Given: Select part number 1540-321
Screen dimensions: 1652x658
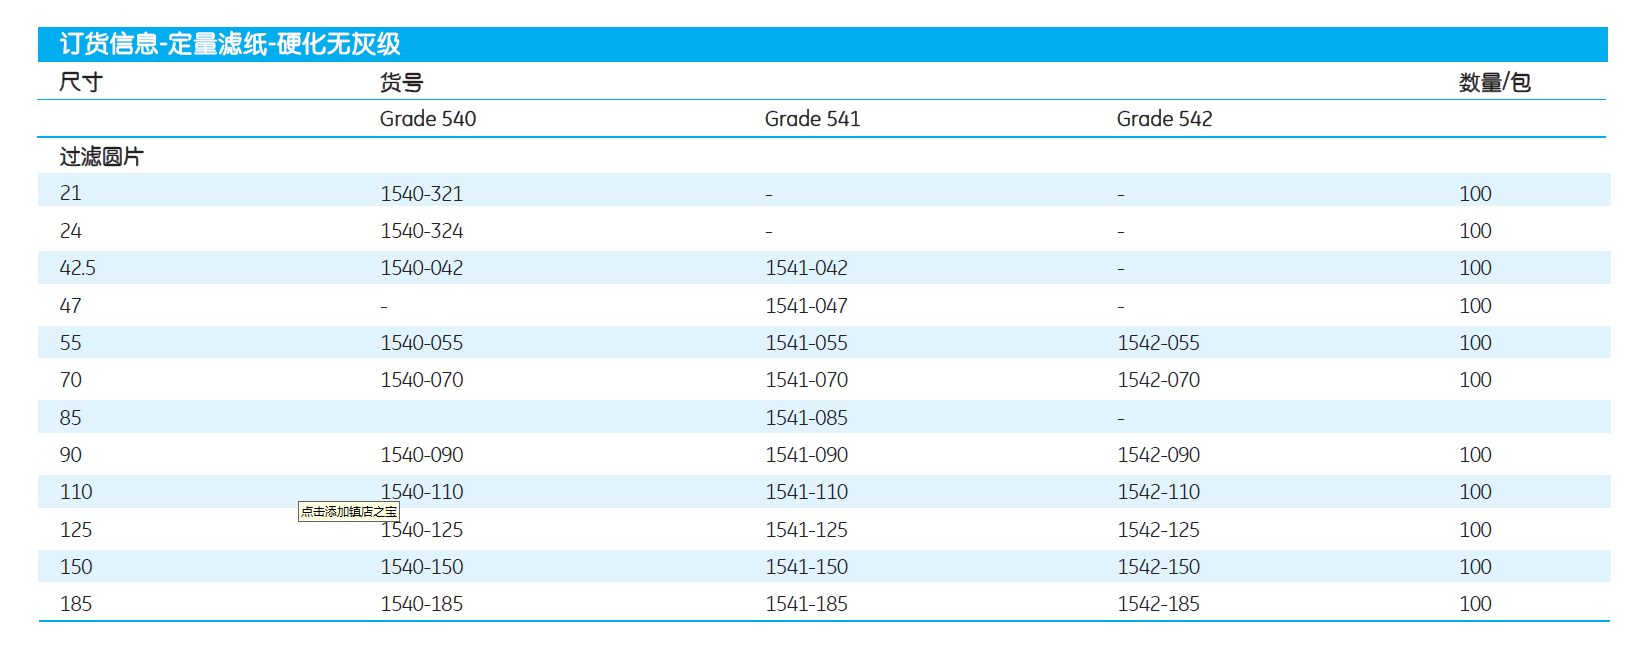Looking at the screenshot, I should pyautogui.click(x=422, y=194).
